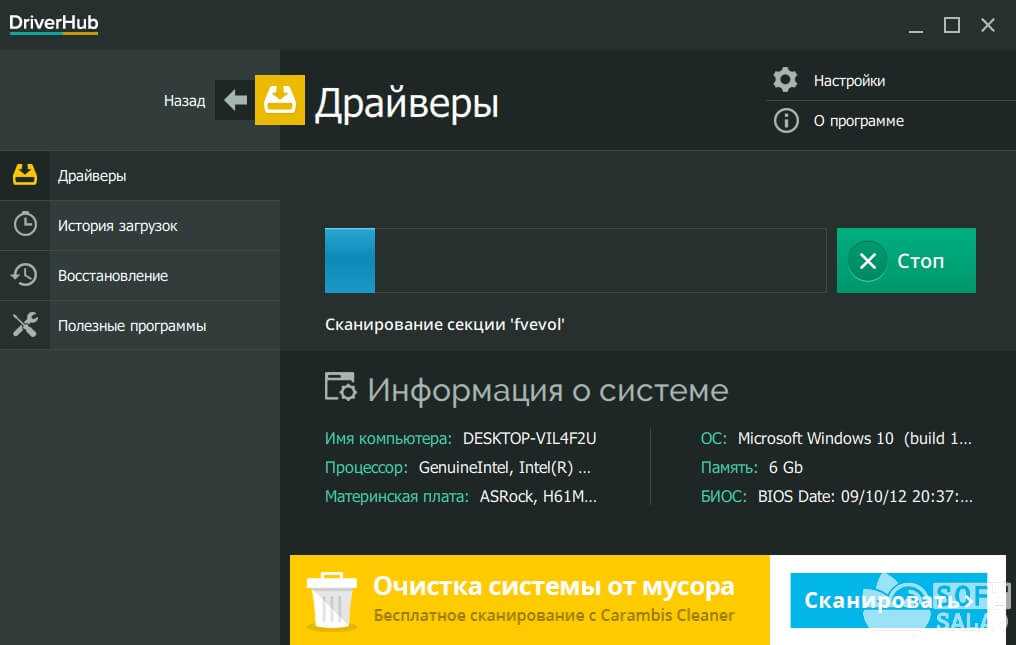Click the About program info icon
This screenshot has width=1016, height=645.
(x=786, y=121)
